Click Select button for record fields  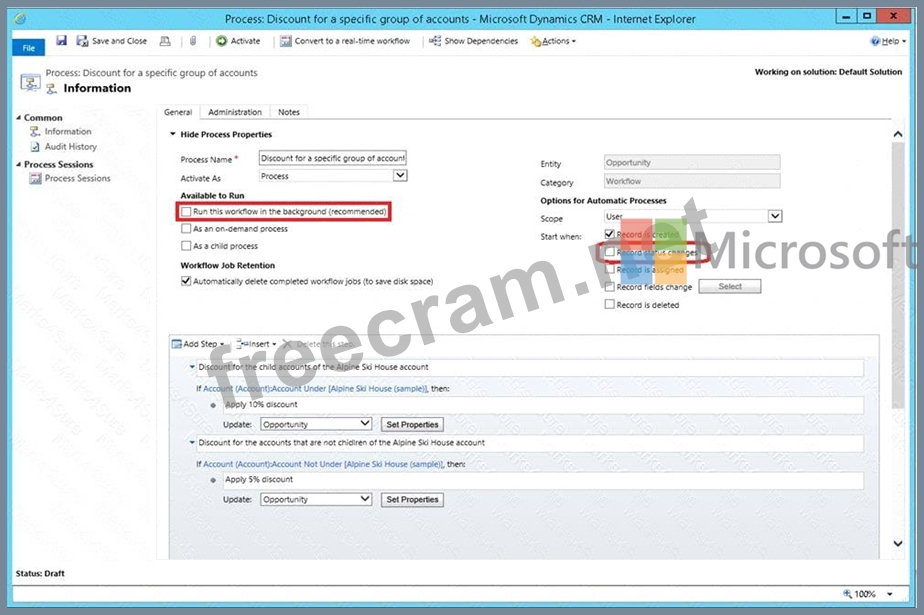[730, 286]
